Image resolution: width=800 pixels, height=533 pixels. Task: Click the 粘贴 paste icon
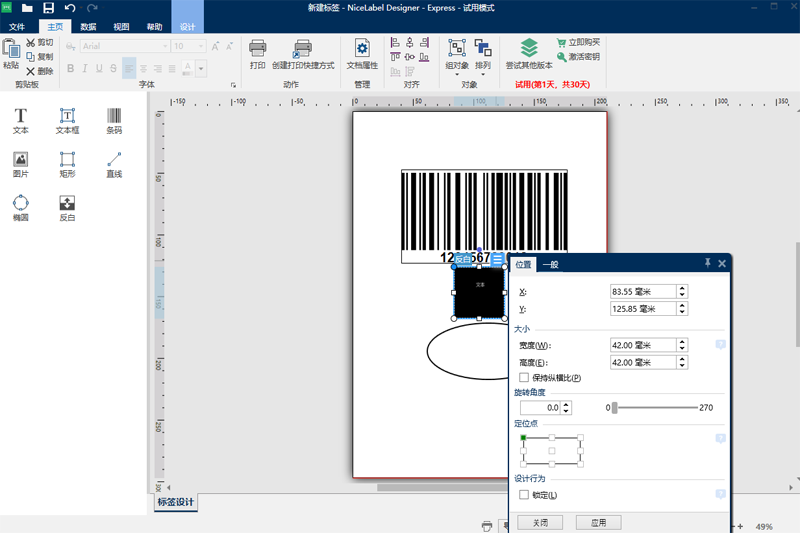click(11, 49)
